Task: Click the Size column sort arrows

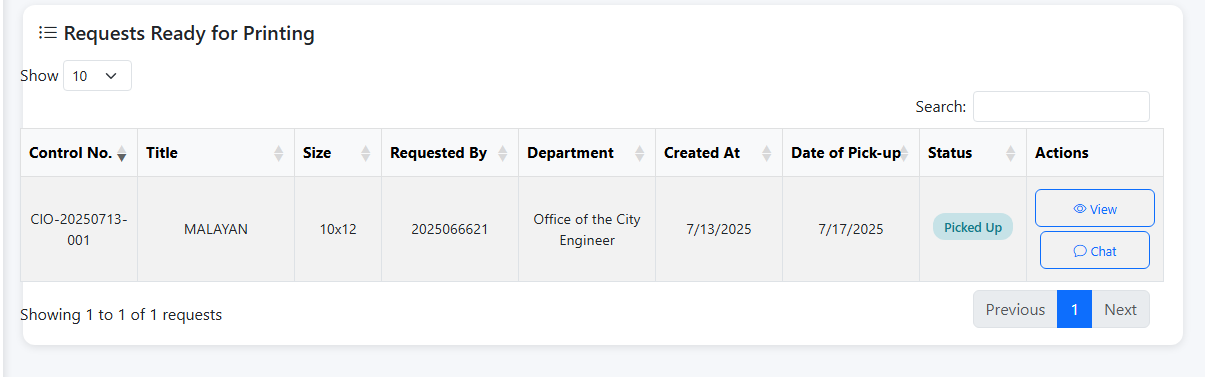Action: [366, 153]
